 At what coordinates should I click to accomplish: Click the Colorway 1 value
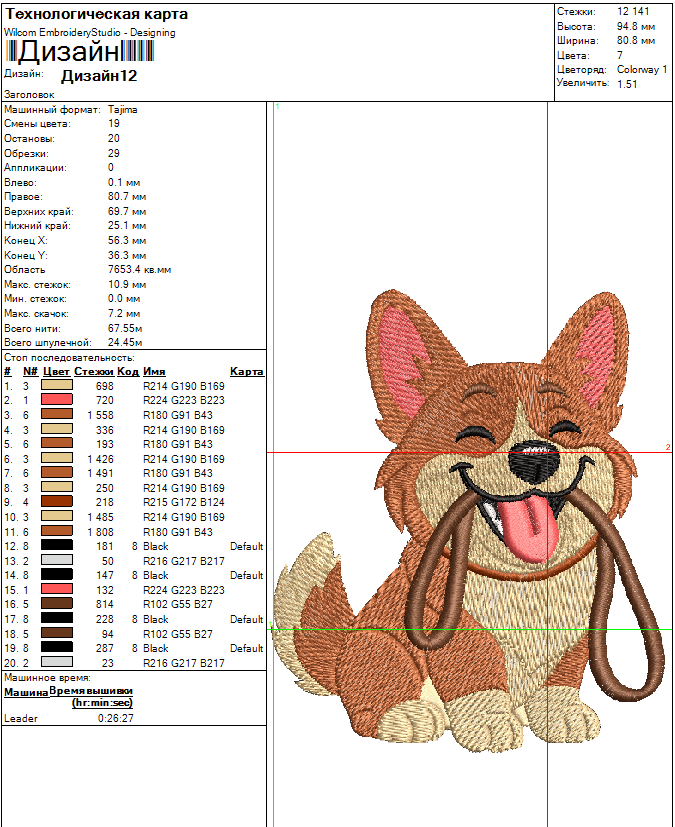(x=642, y=69)
